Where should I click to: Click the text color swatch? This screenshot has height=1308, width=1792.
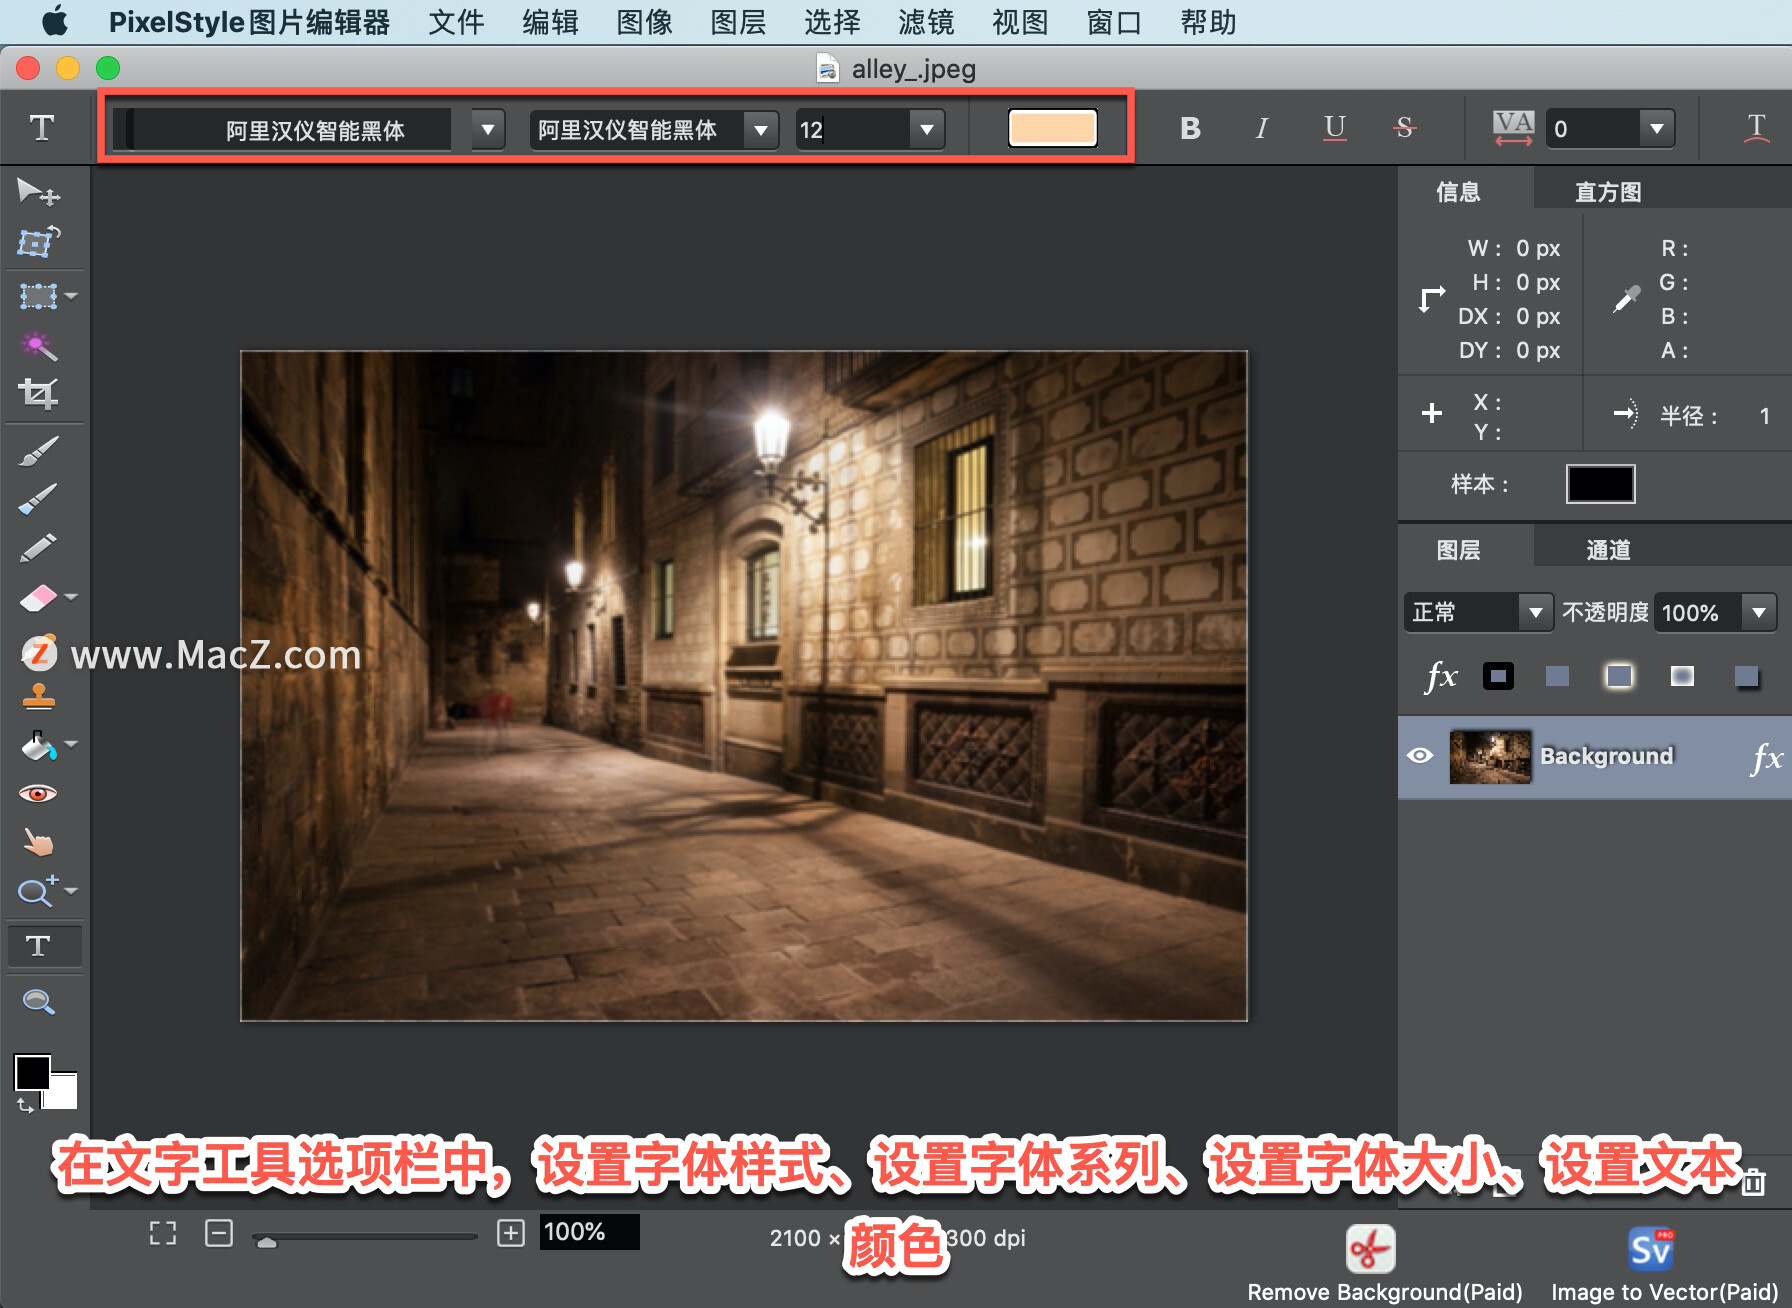1051,128
